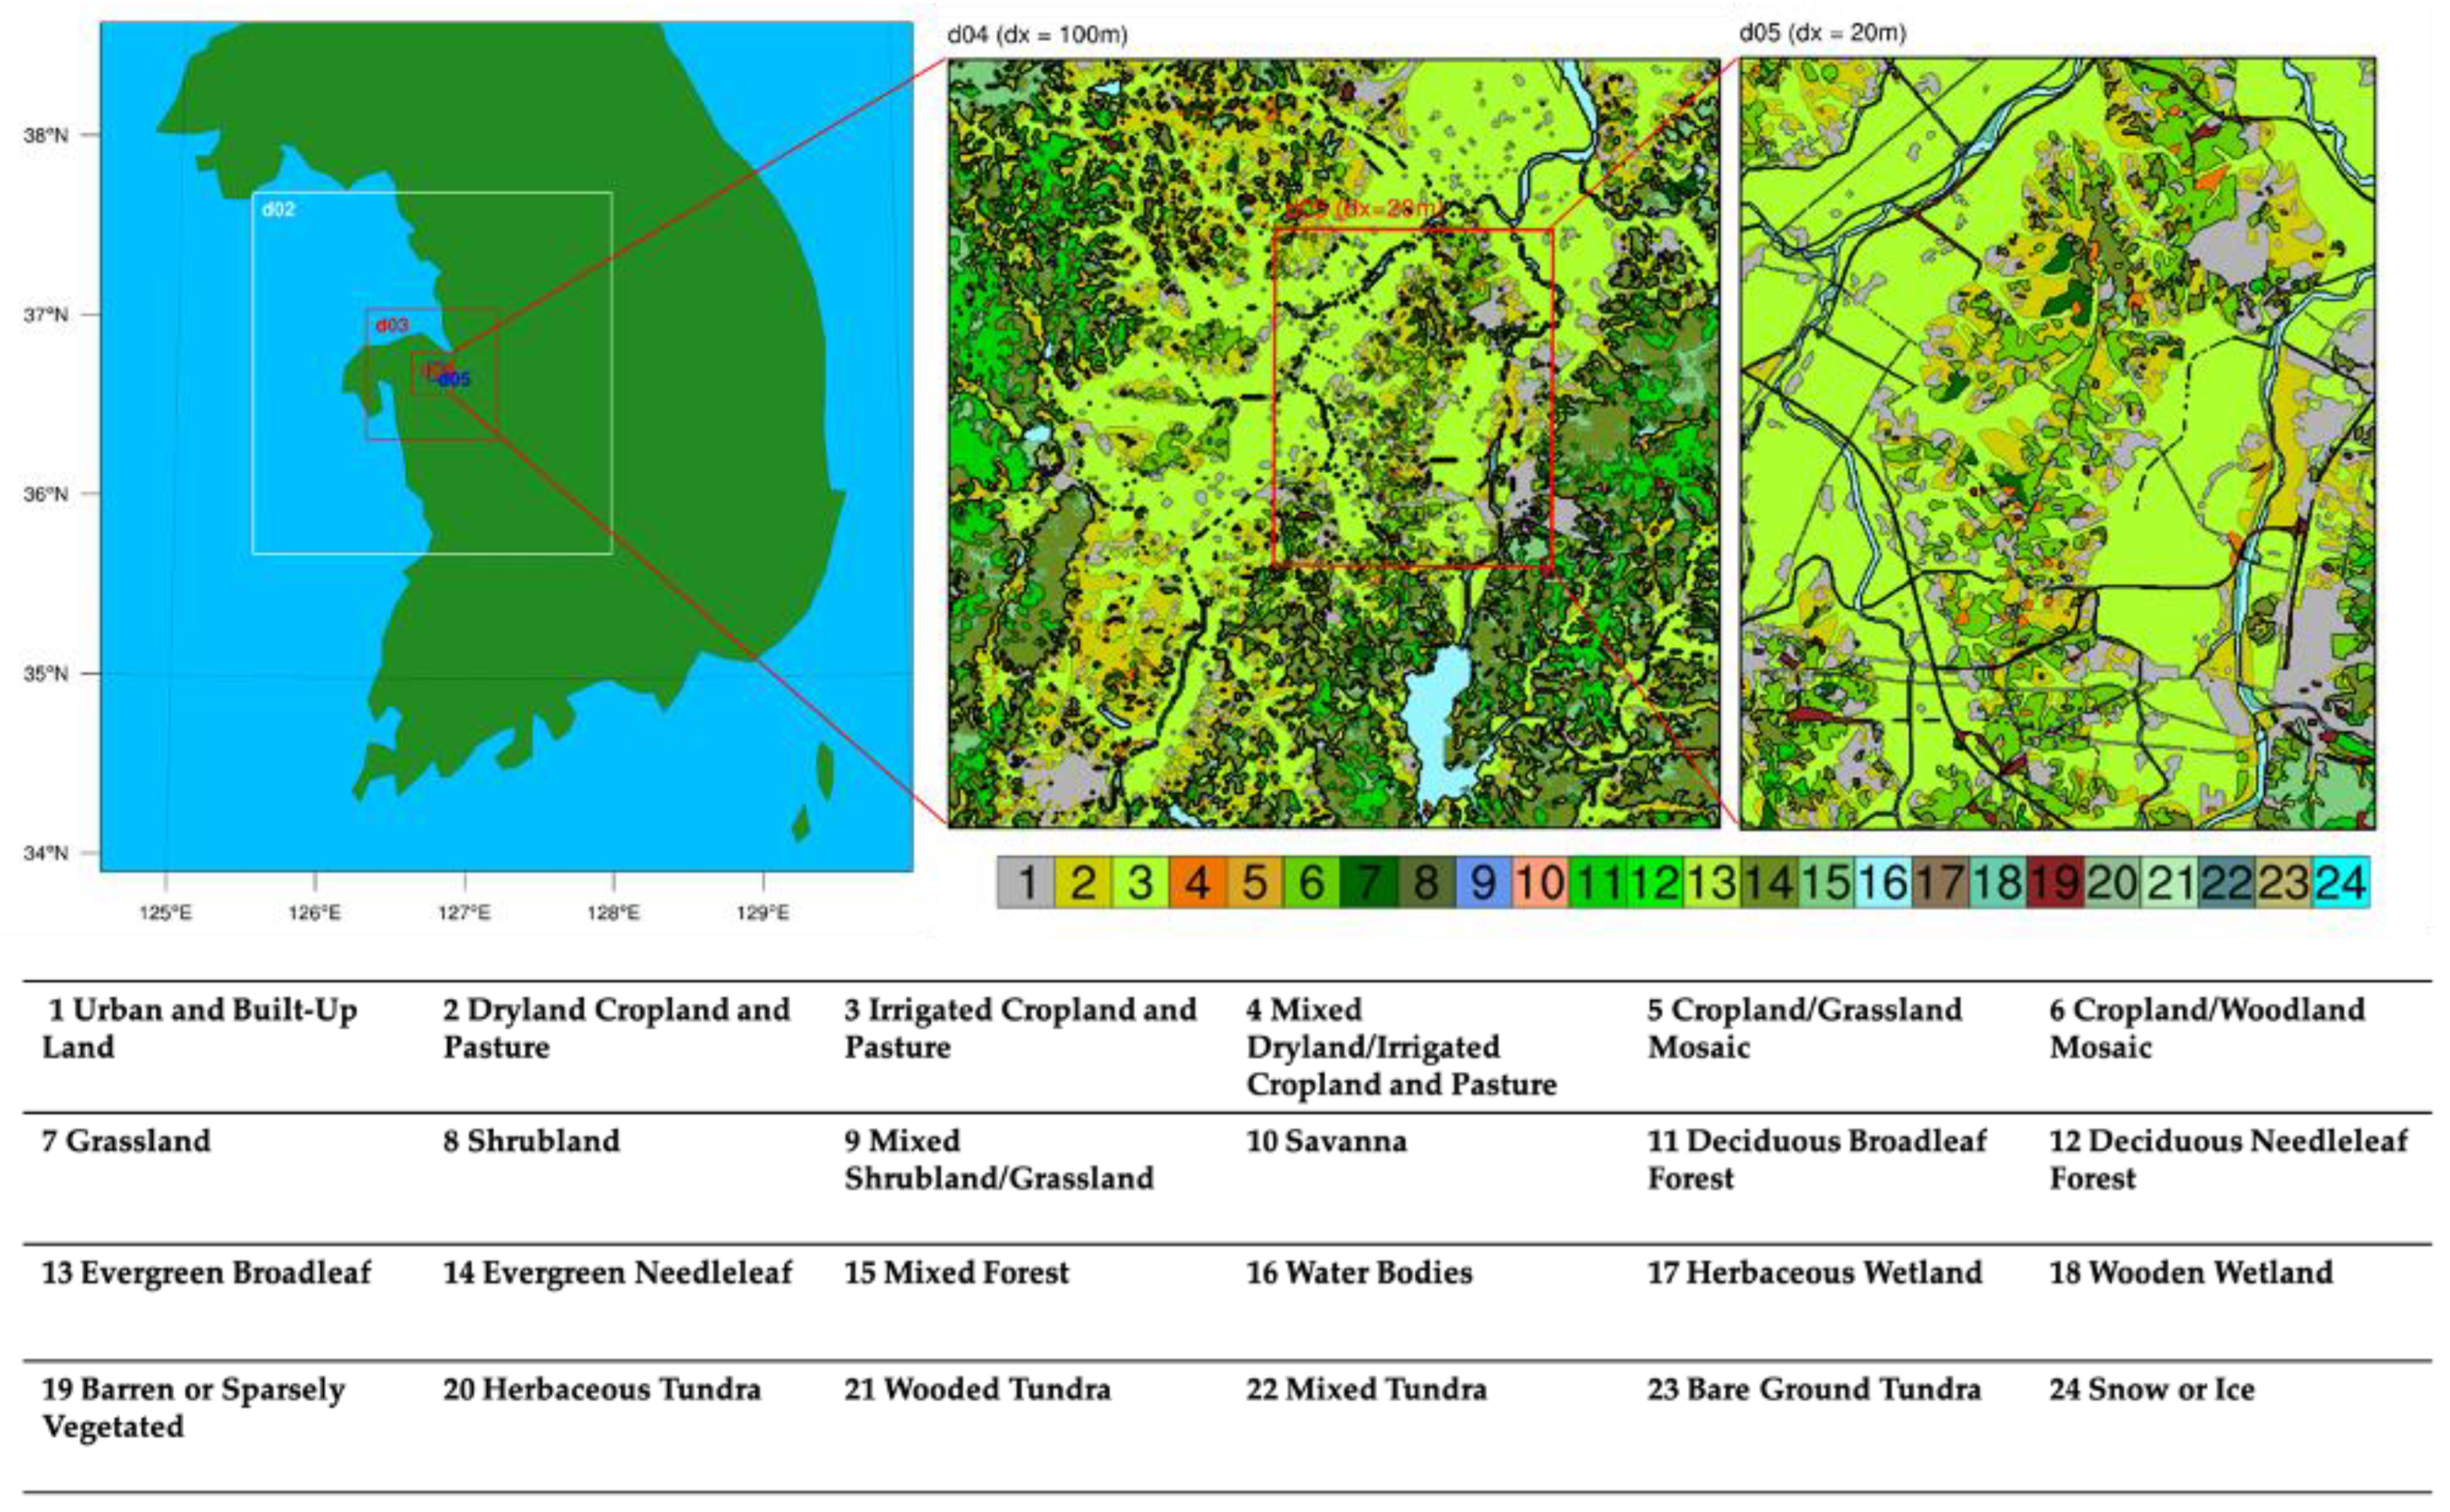The width and height of the screenshot is (2450, 1512).
Task: Click the 16 Water Bodies table cell
Action: pos(1359,1273)
